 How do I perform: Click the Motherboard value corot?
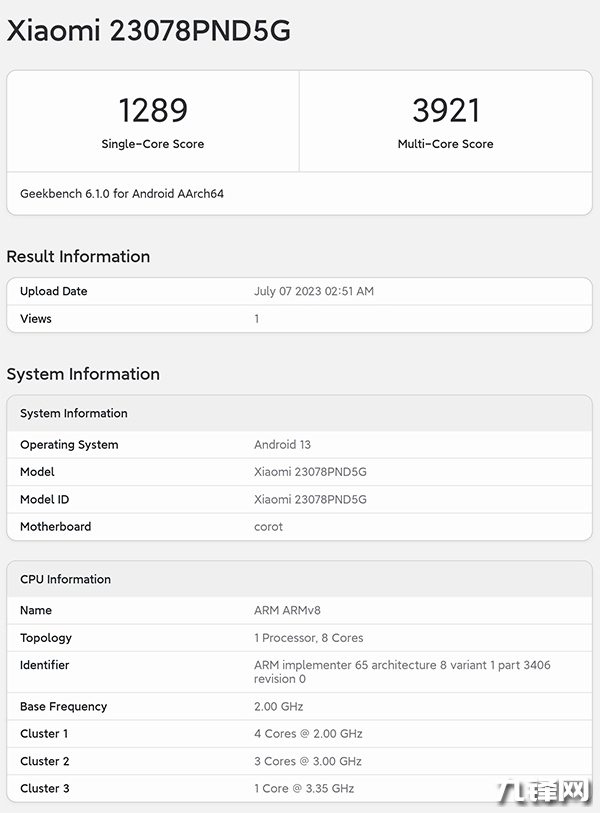point(268,527)
